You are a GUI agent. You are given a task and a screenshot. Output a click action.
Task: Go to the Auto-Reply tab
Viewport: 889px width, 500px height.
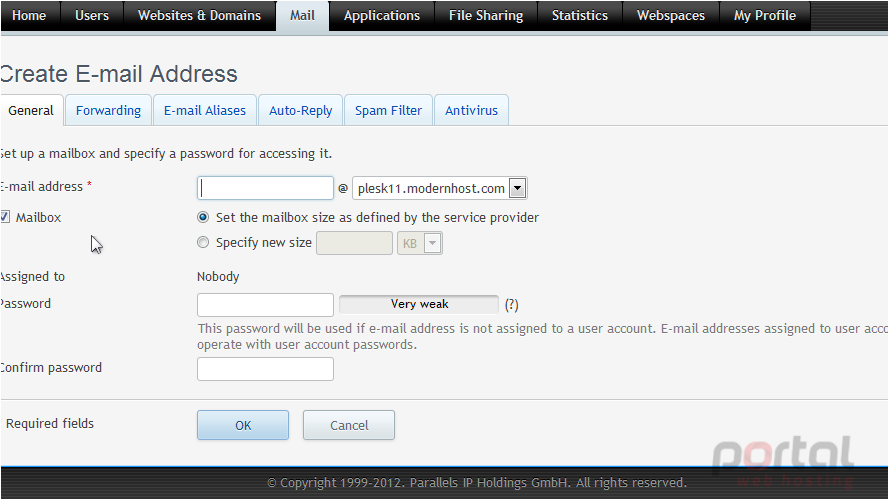point(300,111)
